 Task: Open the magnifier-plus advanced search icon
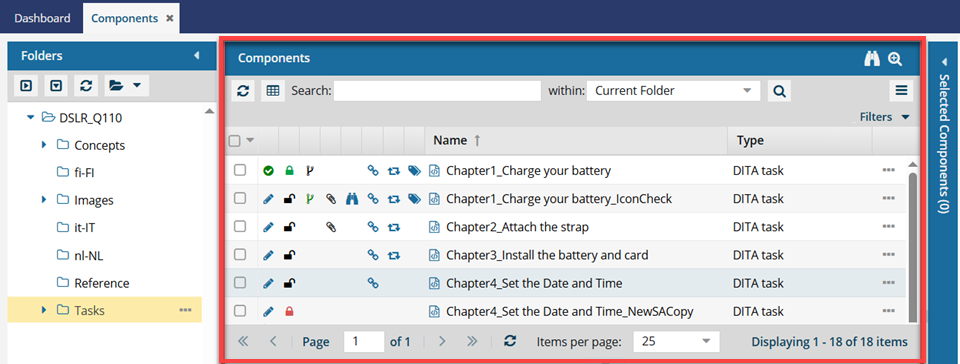[895, 59]
